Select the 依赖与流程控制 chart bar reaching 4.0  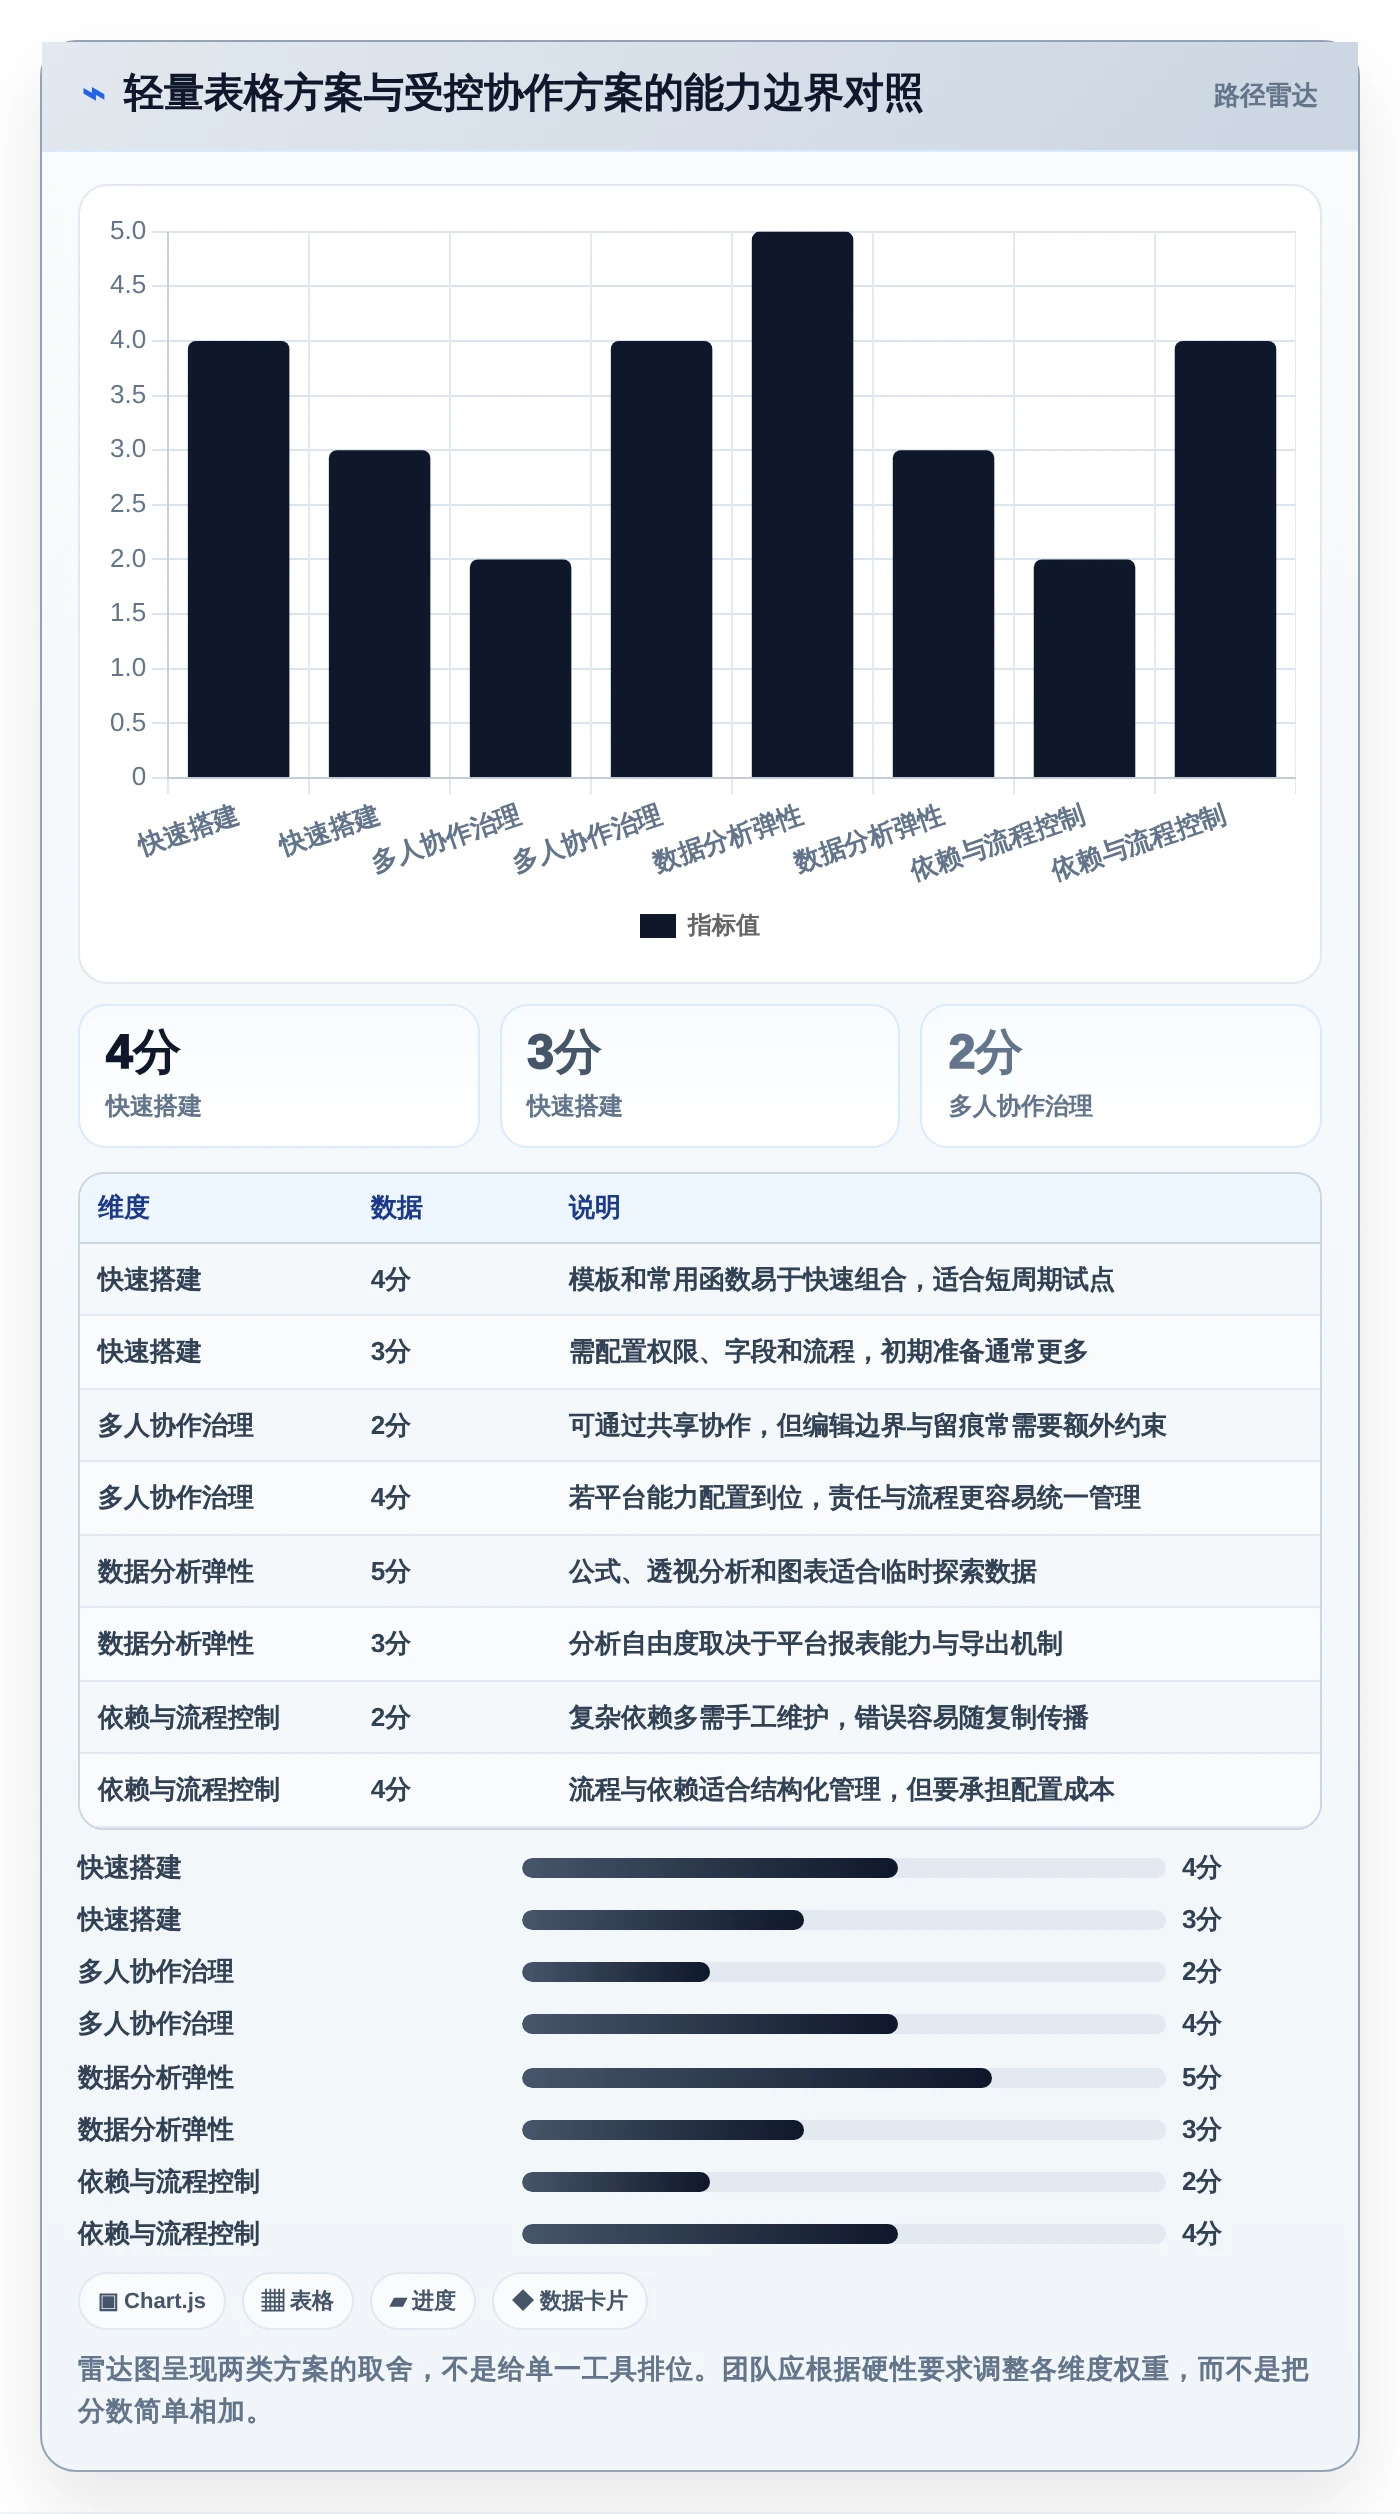1225,559
